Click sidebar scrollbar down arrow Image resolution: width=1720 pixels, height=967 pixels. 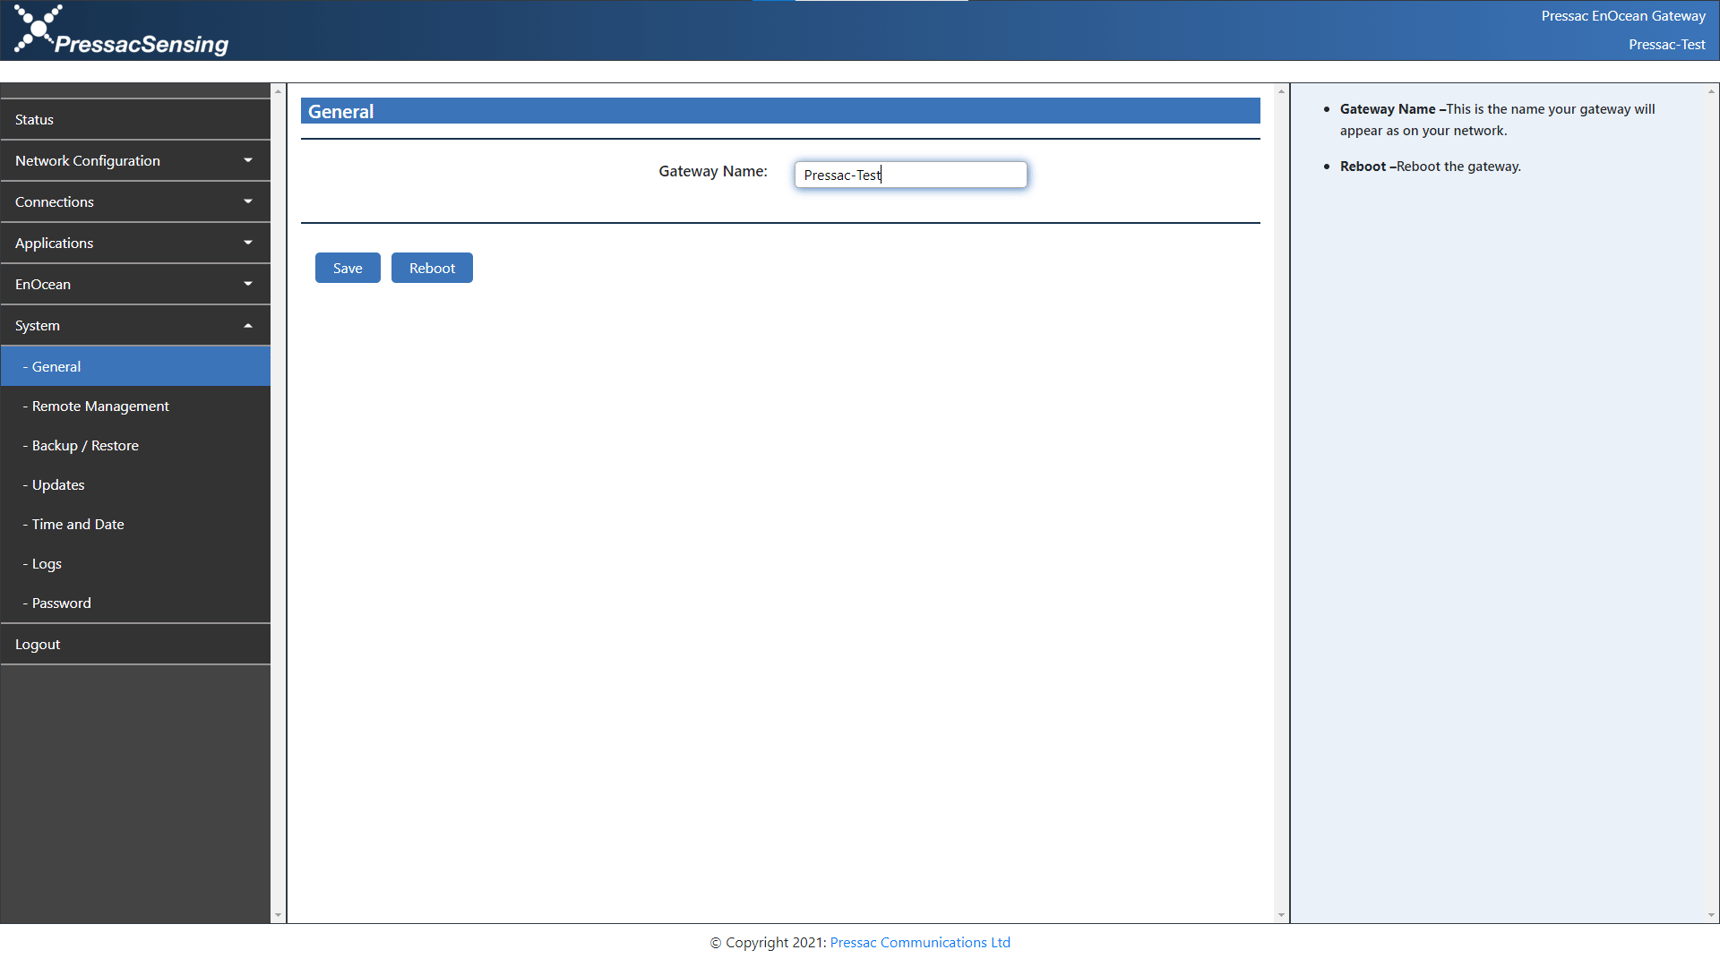pyautogui.click(x=278, y=915)
